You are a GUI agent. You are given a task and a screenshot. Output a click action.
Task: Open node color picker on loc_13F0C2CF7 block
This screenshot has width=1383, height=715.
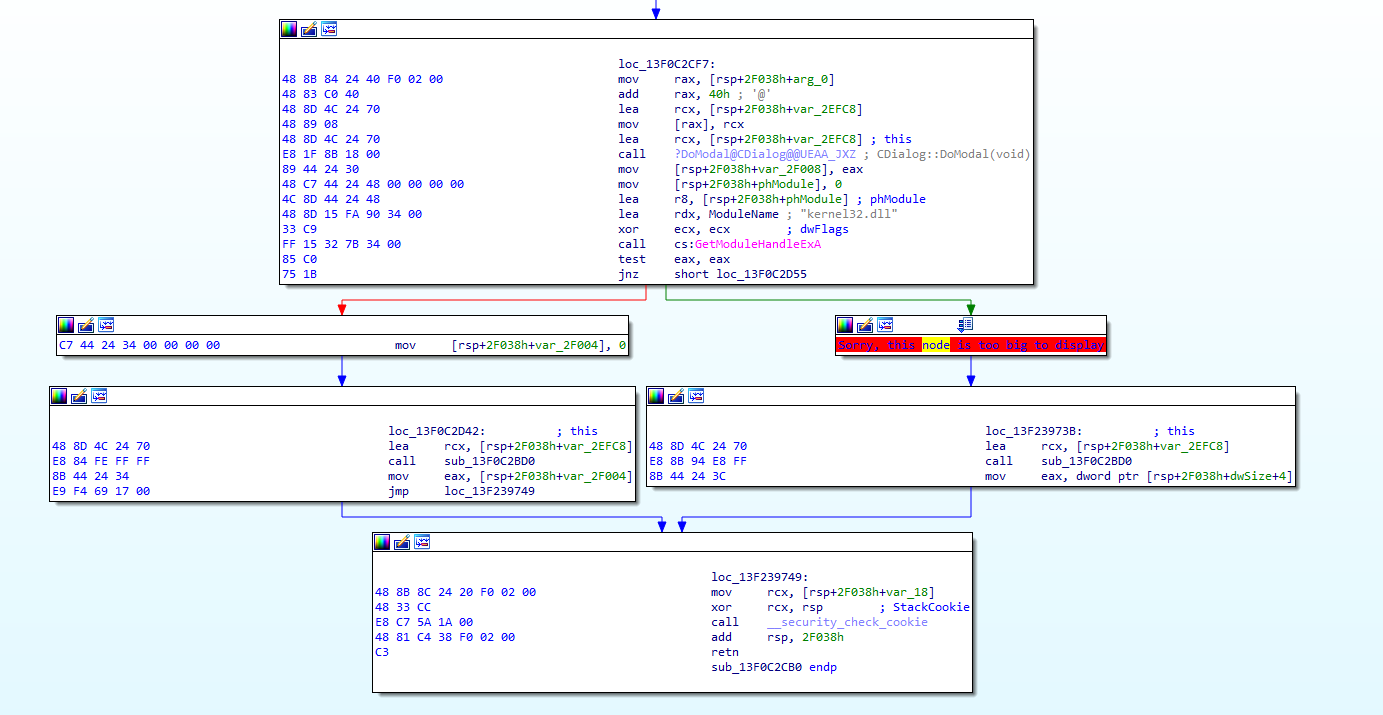tap(289, 29)
